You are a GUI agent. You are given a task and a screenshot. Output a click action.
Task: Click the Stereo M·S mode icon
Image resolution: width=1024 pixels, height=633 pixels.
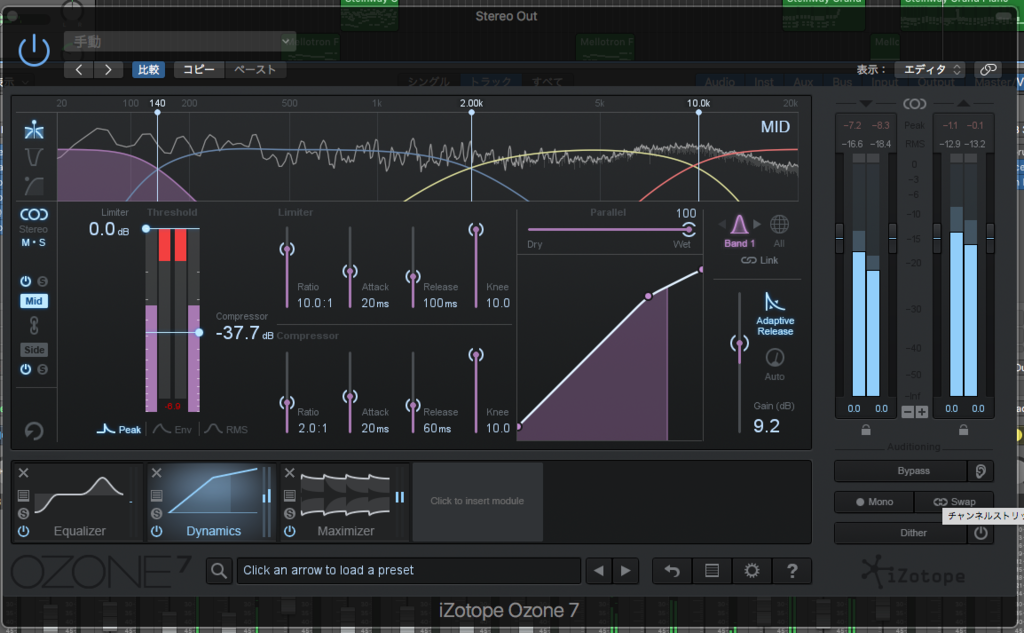[34, 215]
